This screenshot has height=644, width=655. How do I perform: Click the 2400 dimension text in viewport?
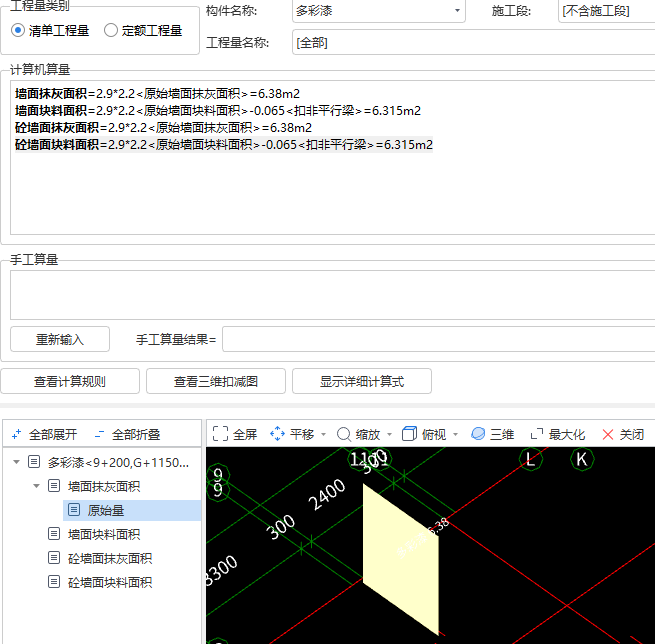pyautogui.click(x=327, y=494)
